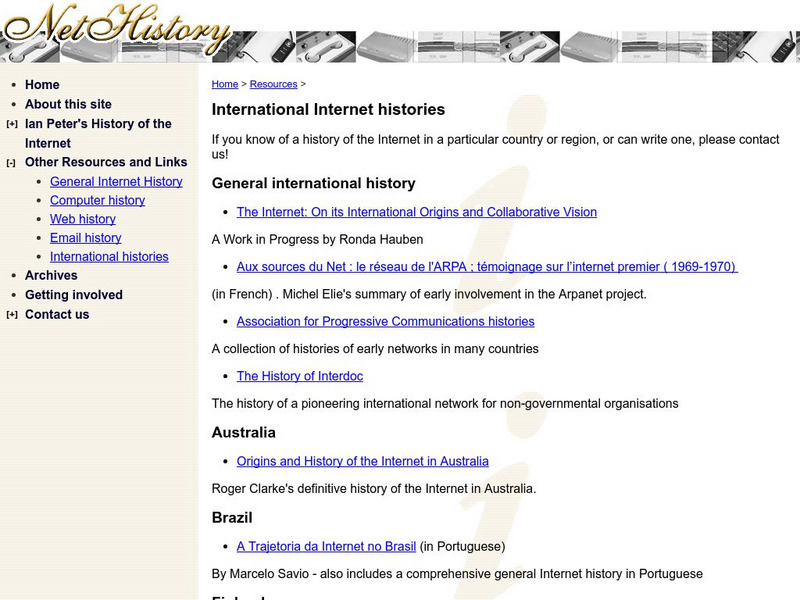Open A Trajetoria da Internet no Brasil
This screenshot has height=600, width=800.
click(x=326, y=547)
